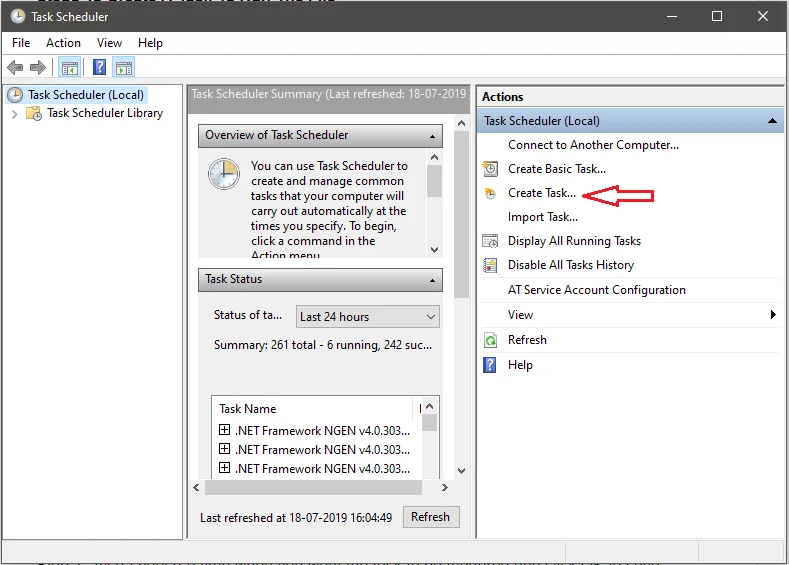Viewport: 789px width, 565px height.
Task: Open the Last 24 hours dropdown
Action: [368, 317]
